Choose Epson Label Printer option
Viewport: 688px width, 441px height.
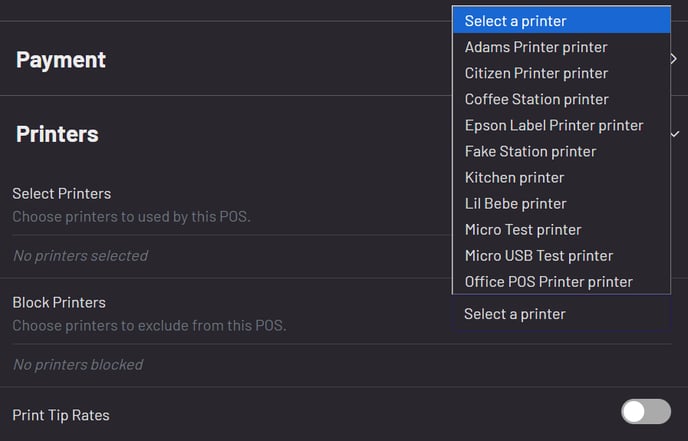554,125
